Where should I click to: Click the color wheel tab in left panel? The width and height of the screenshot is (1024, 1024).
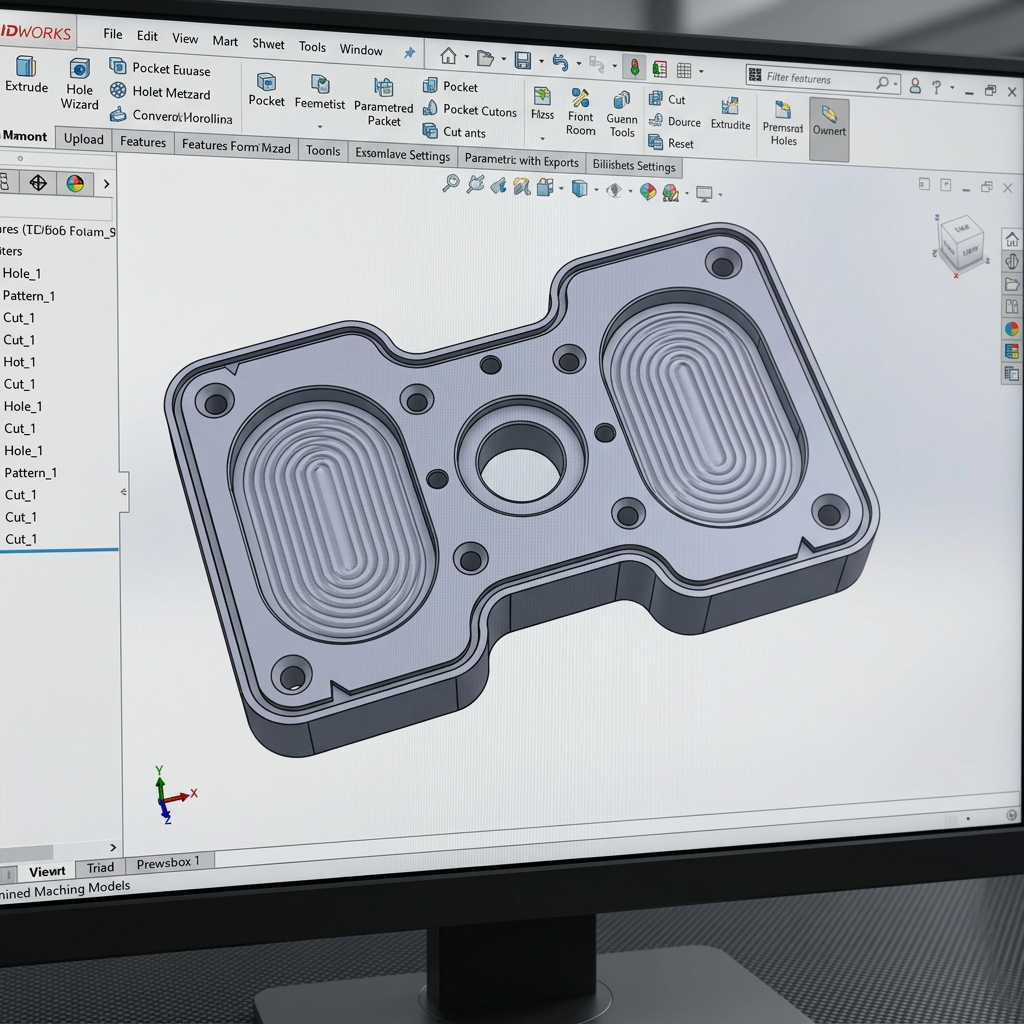(74, 184)
